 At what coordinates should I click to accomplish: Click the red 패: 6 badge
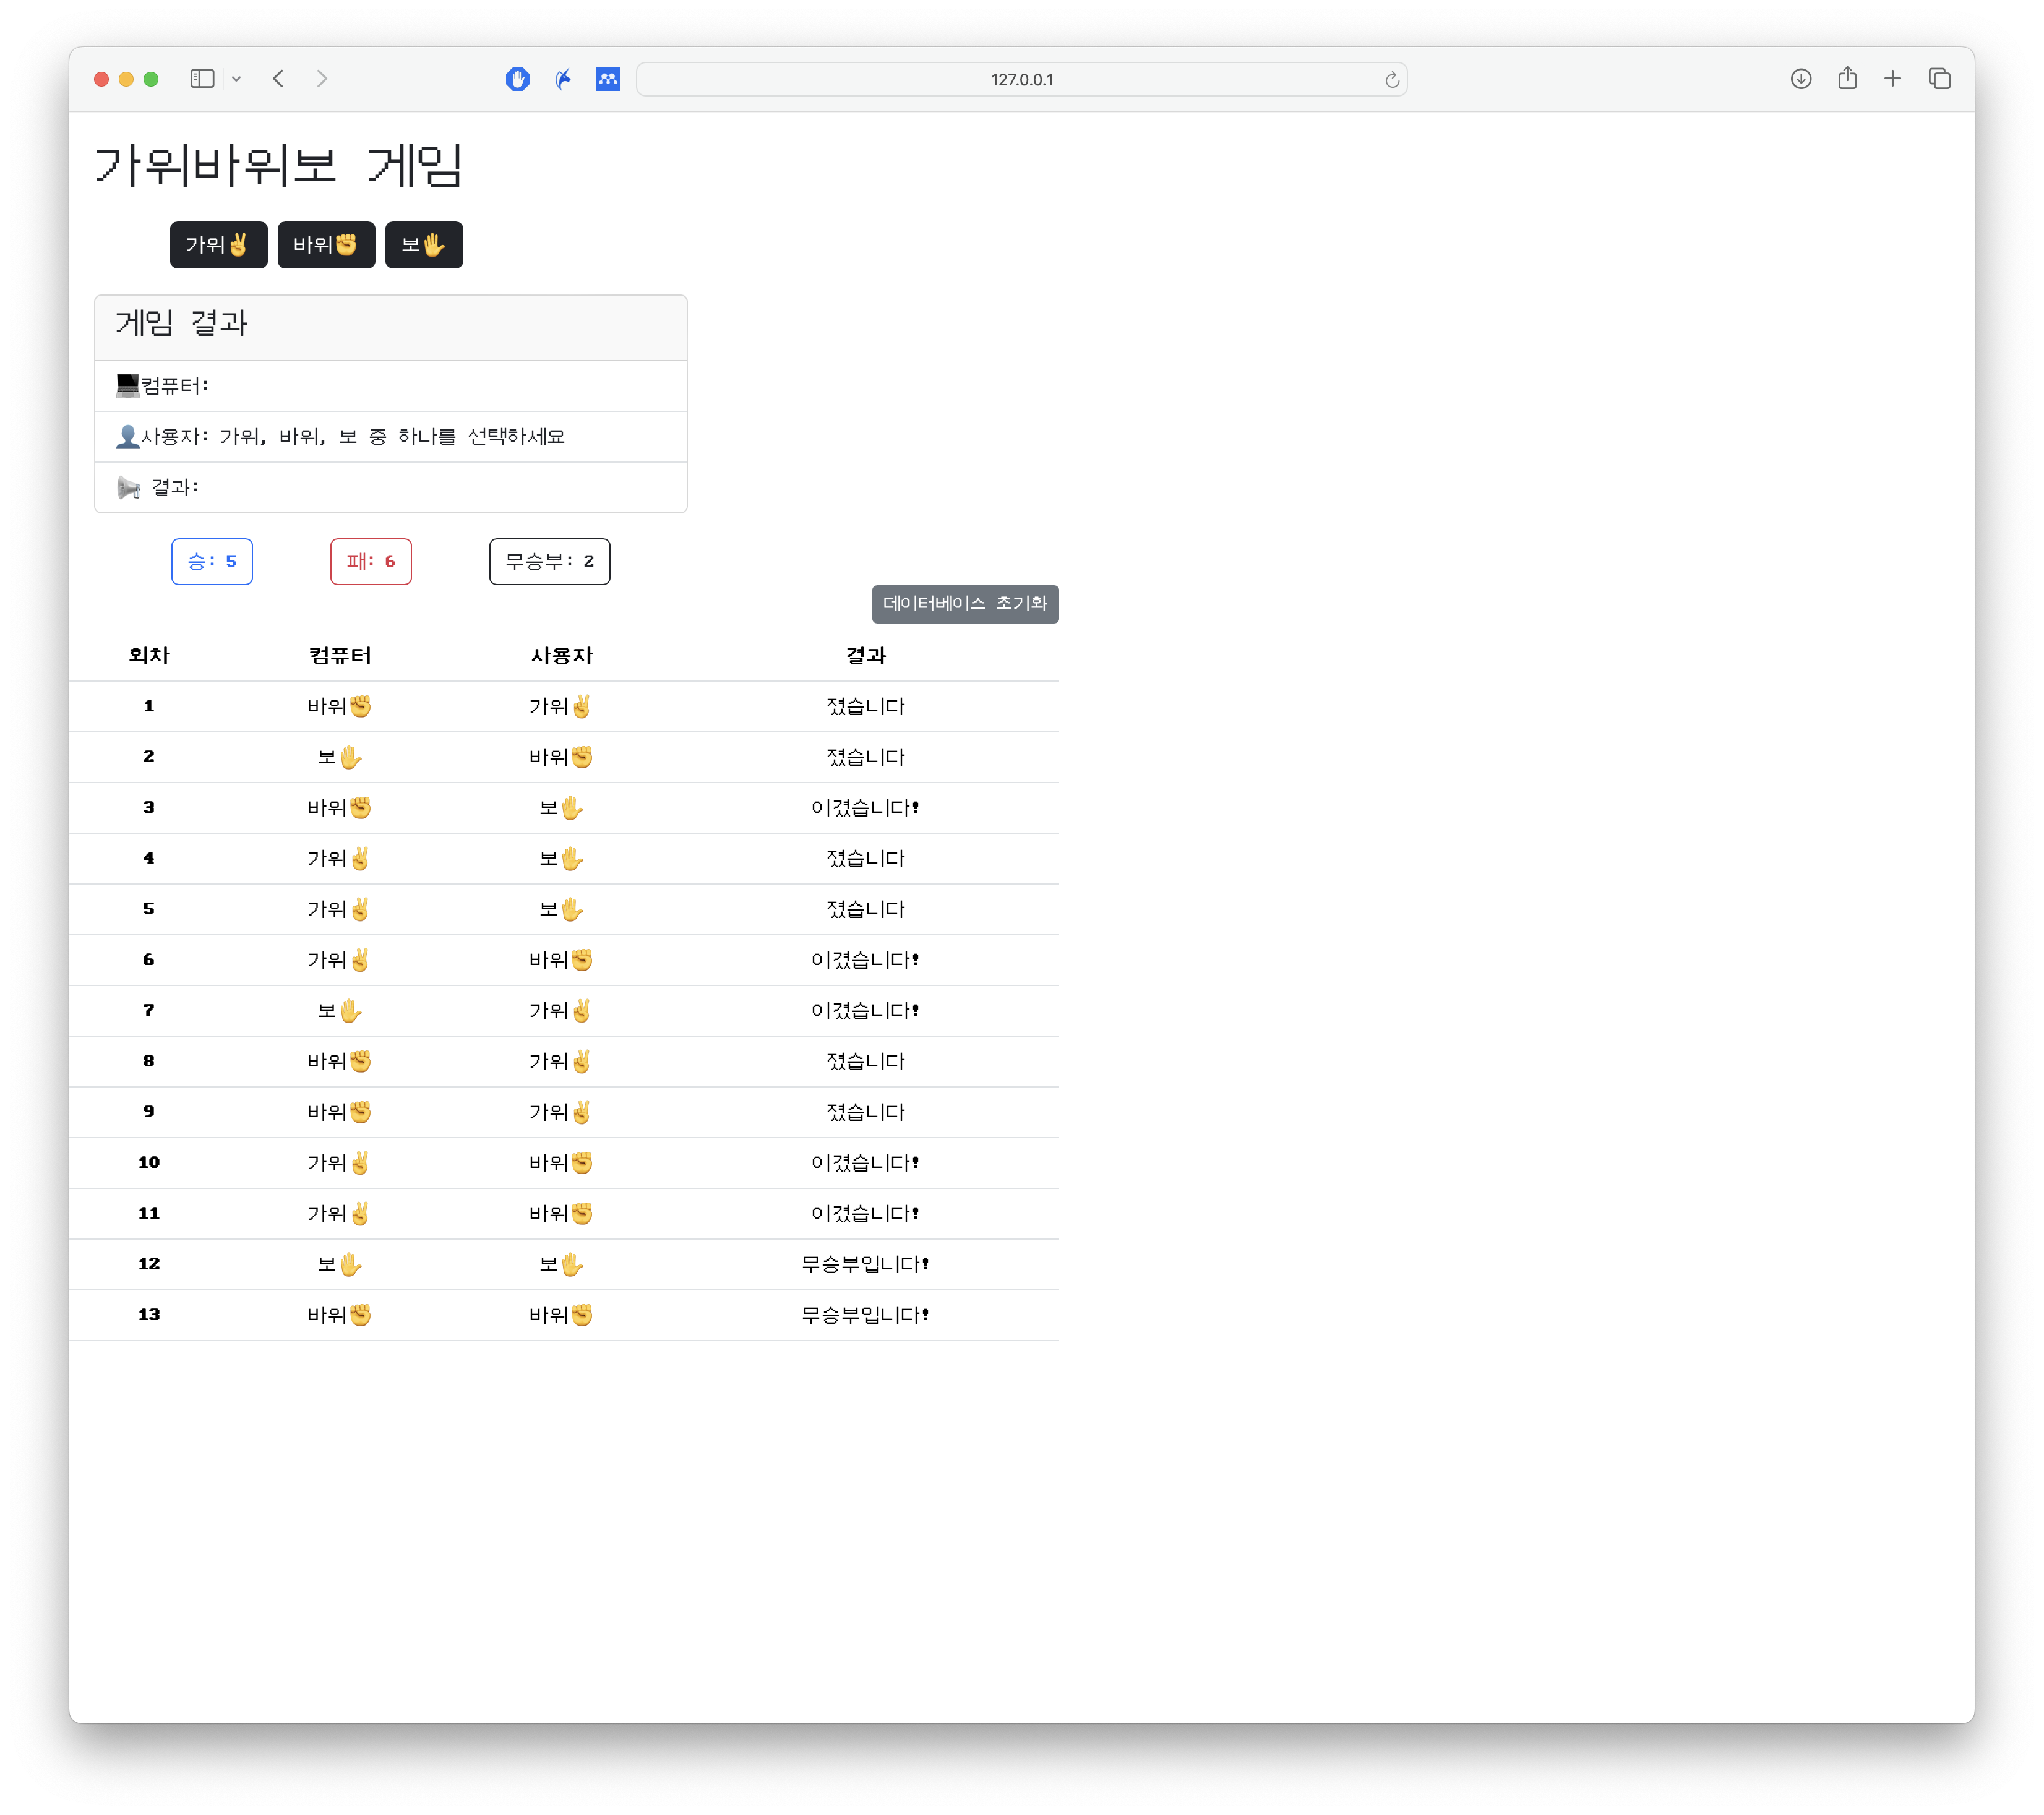tap(371, 562)
